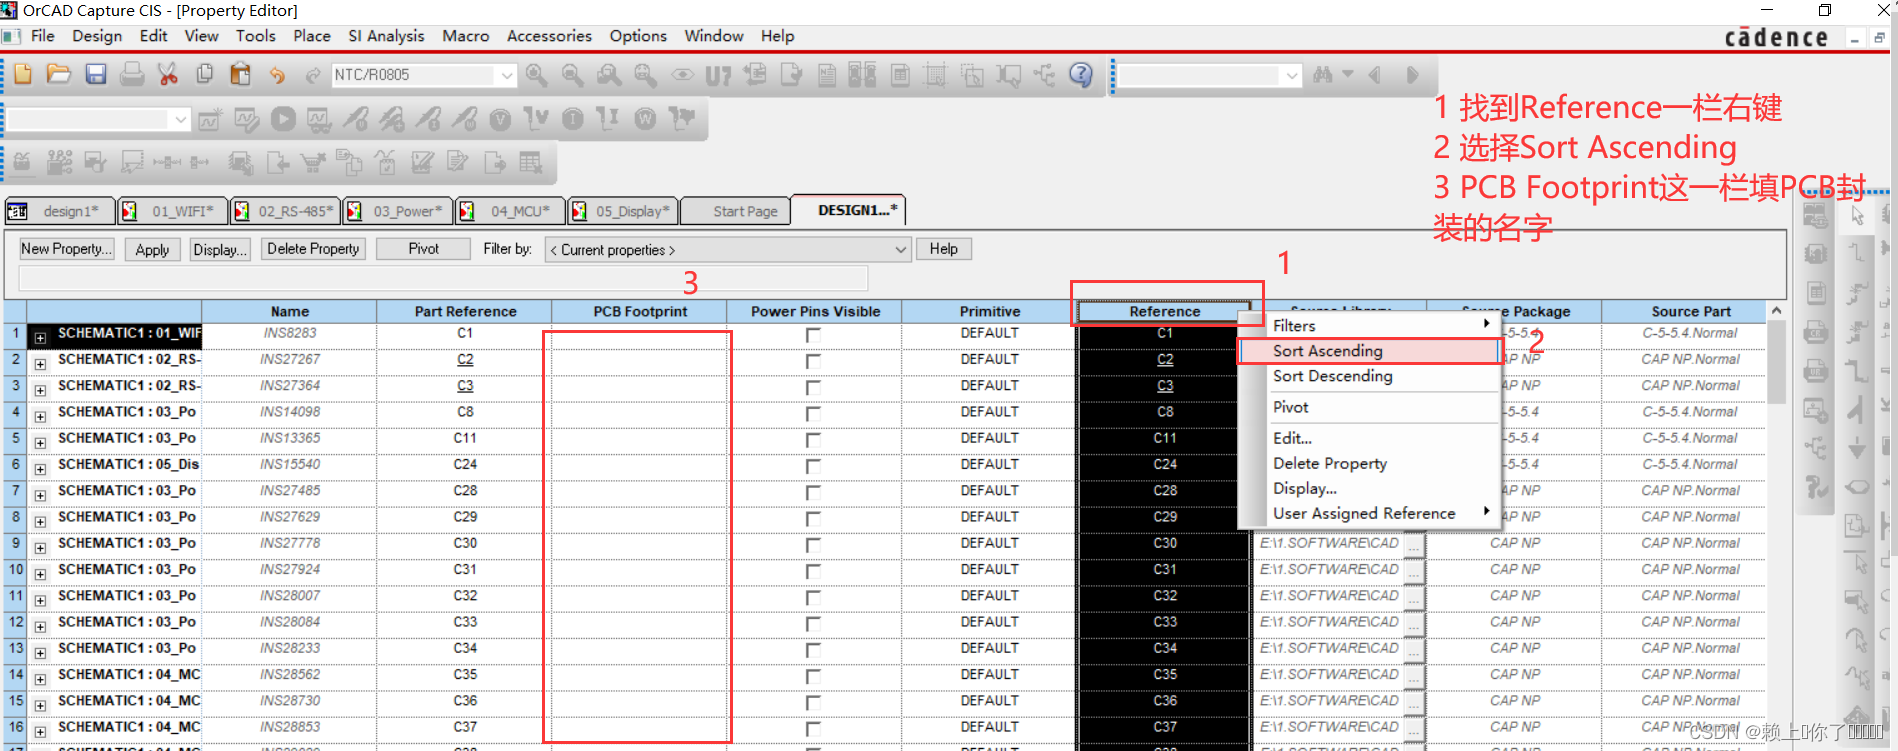This screenshot has width=1898, height=751.
Task: Click the Help button next to filter
Action: coord(943,249)
